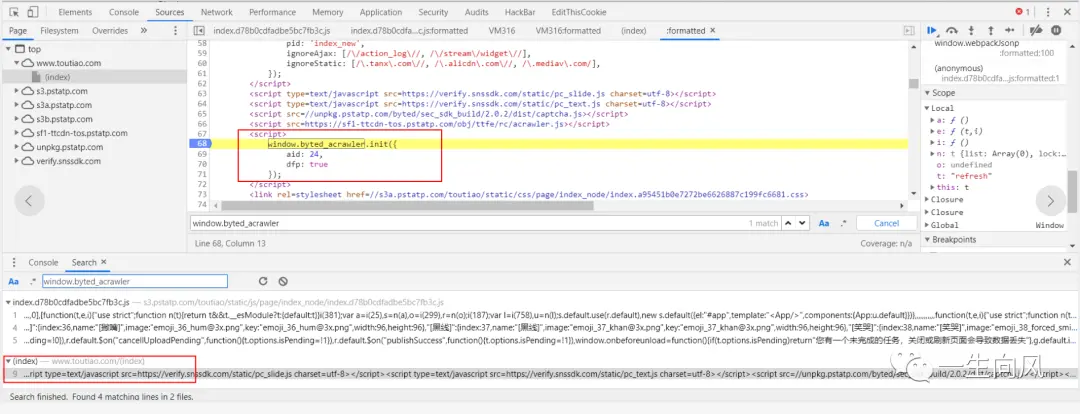Jump to next find match arrow
1080x414 pixels.
tap(802, 223)
